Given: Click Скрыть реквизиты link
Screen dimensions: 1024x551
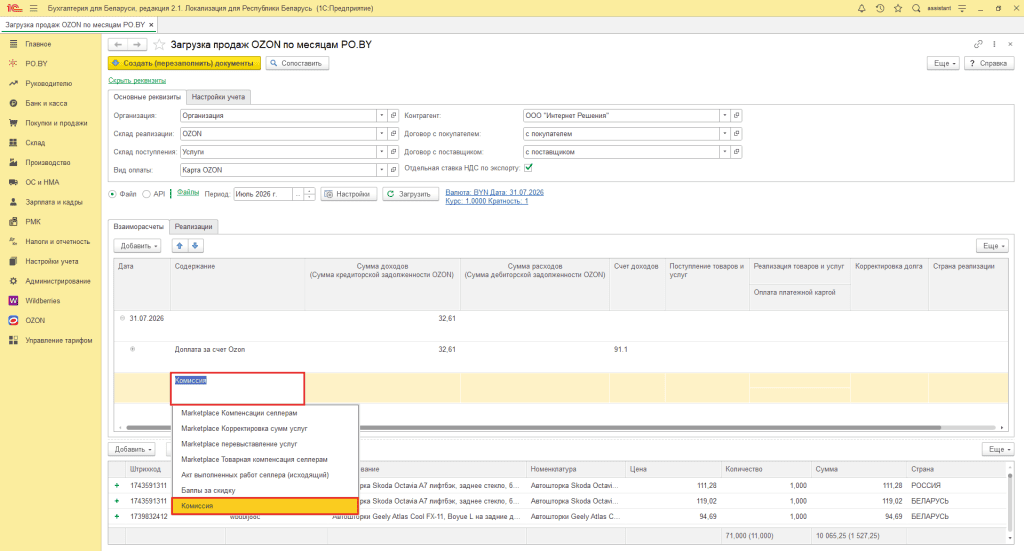Looking at the screenshot, I should [137, 80].
